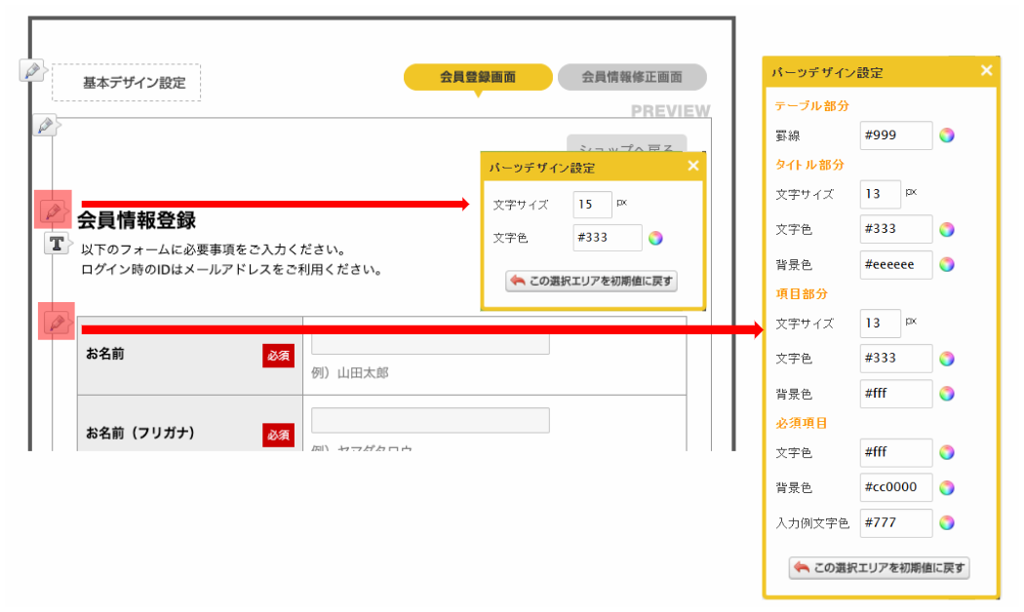1024x612 pixels.
Task: Click the T text edit icon
Action: pyautogui.click(x=57, y=244)
